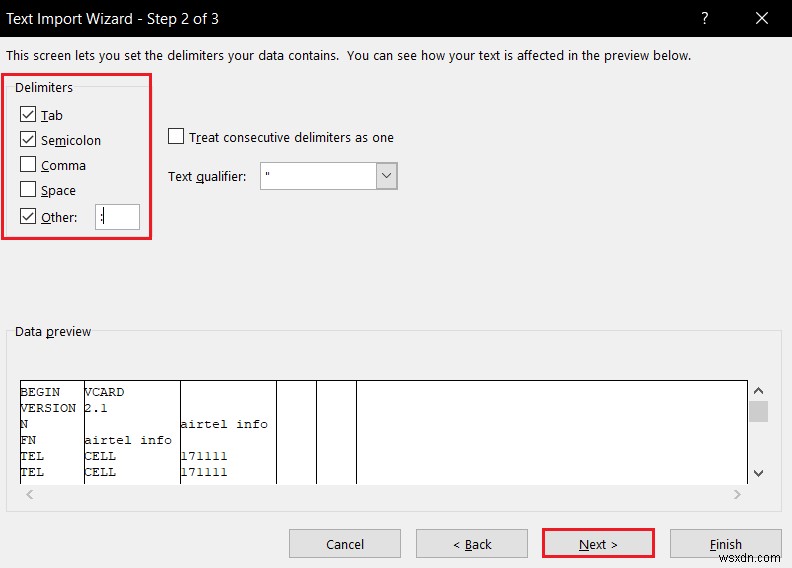Screen dimensions: 792x568
Task: Select the BEGIN cell in data preview
Action: tap(40, 392)
